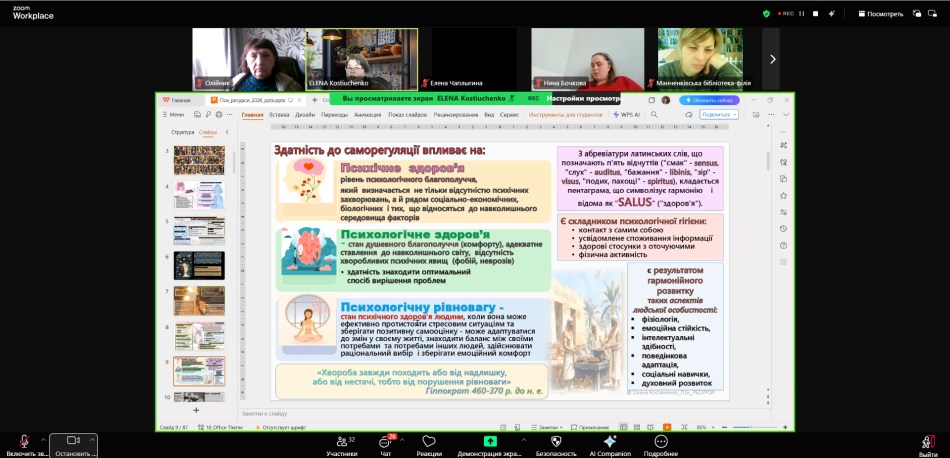Expand video options arrow next to camera
Viewport: 950px width, 458px height.
click(x=92, y=439)
